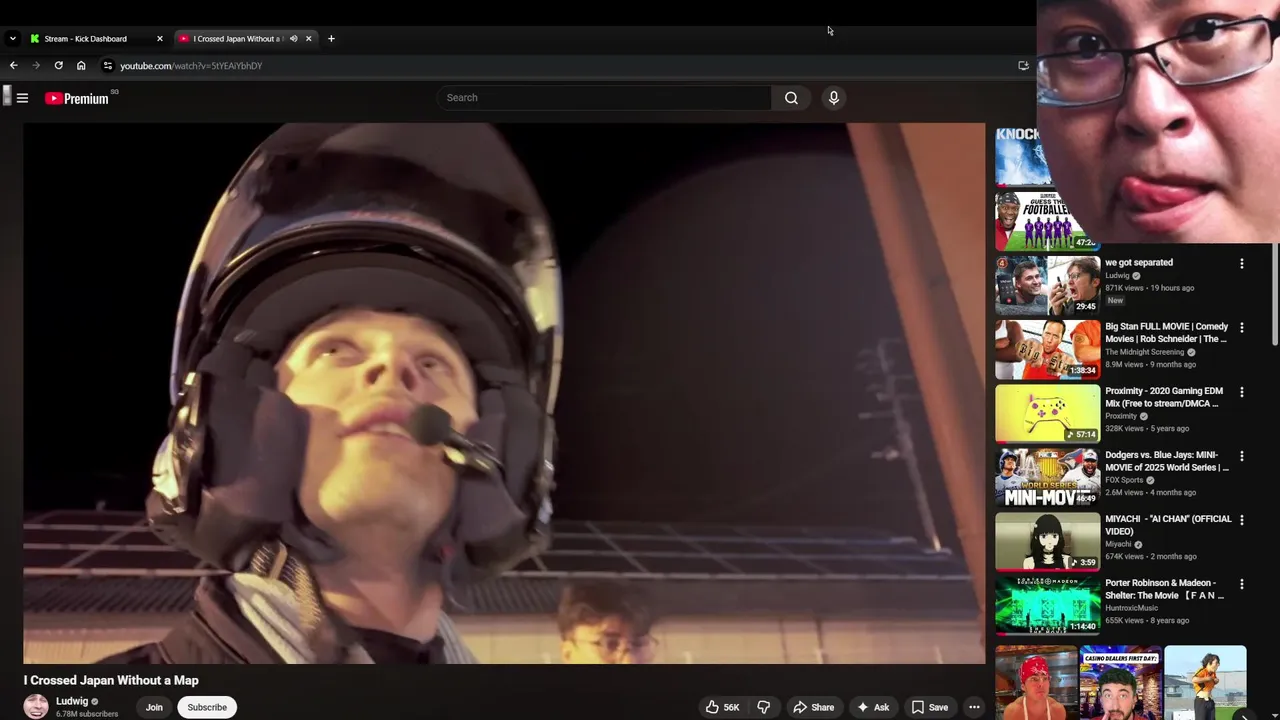Open the video title I Crossed Japan Without a Map

pos(111,680)
